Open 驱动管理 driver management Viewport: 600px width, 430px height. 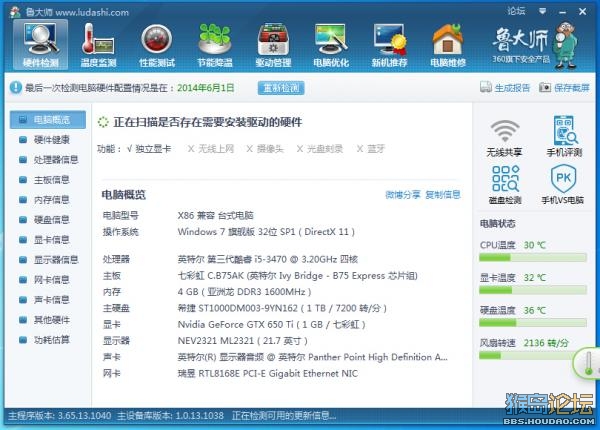pos(273,45)
